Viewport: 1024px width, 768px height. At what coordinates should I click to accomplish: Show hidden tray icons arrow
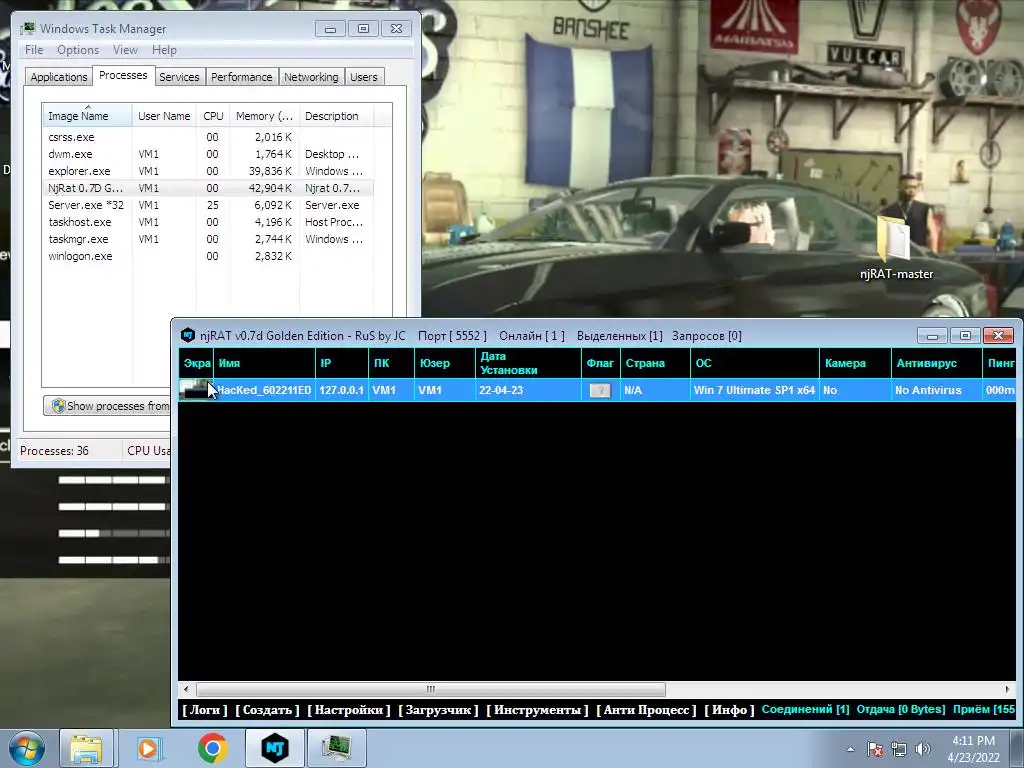(x=850, y=749)
